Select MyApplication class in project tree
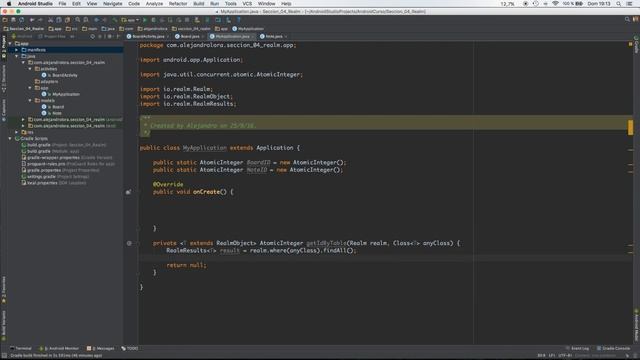The width and height of the screenshot is (640, 360). pos(61,94)
